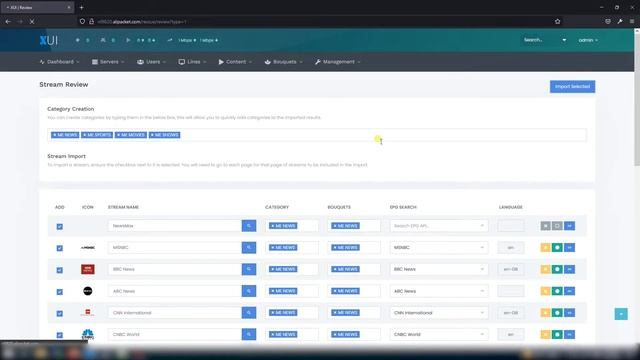640x360 pixels.
Task: Click the MSNBC language field
Action: tap(511, 247)
